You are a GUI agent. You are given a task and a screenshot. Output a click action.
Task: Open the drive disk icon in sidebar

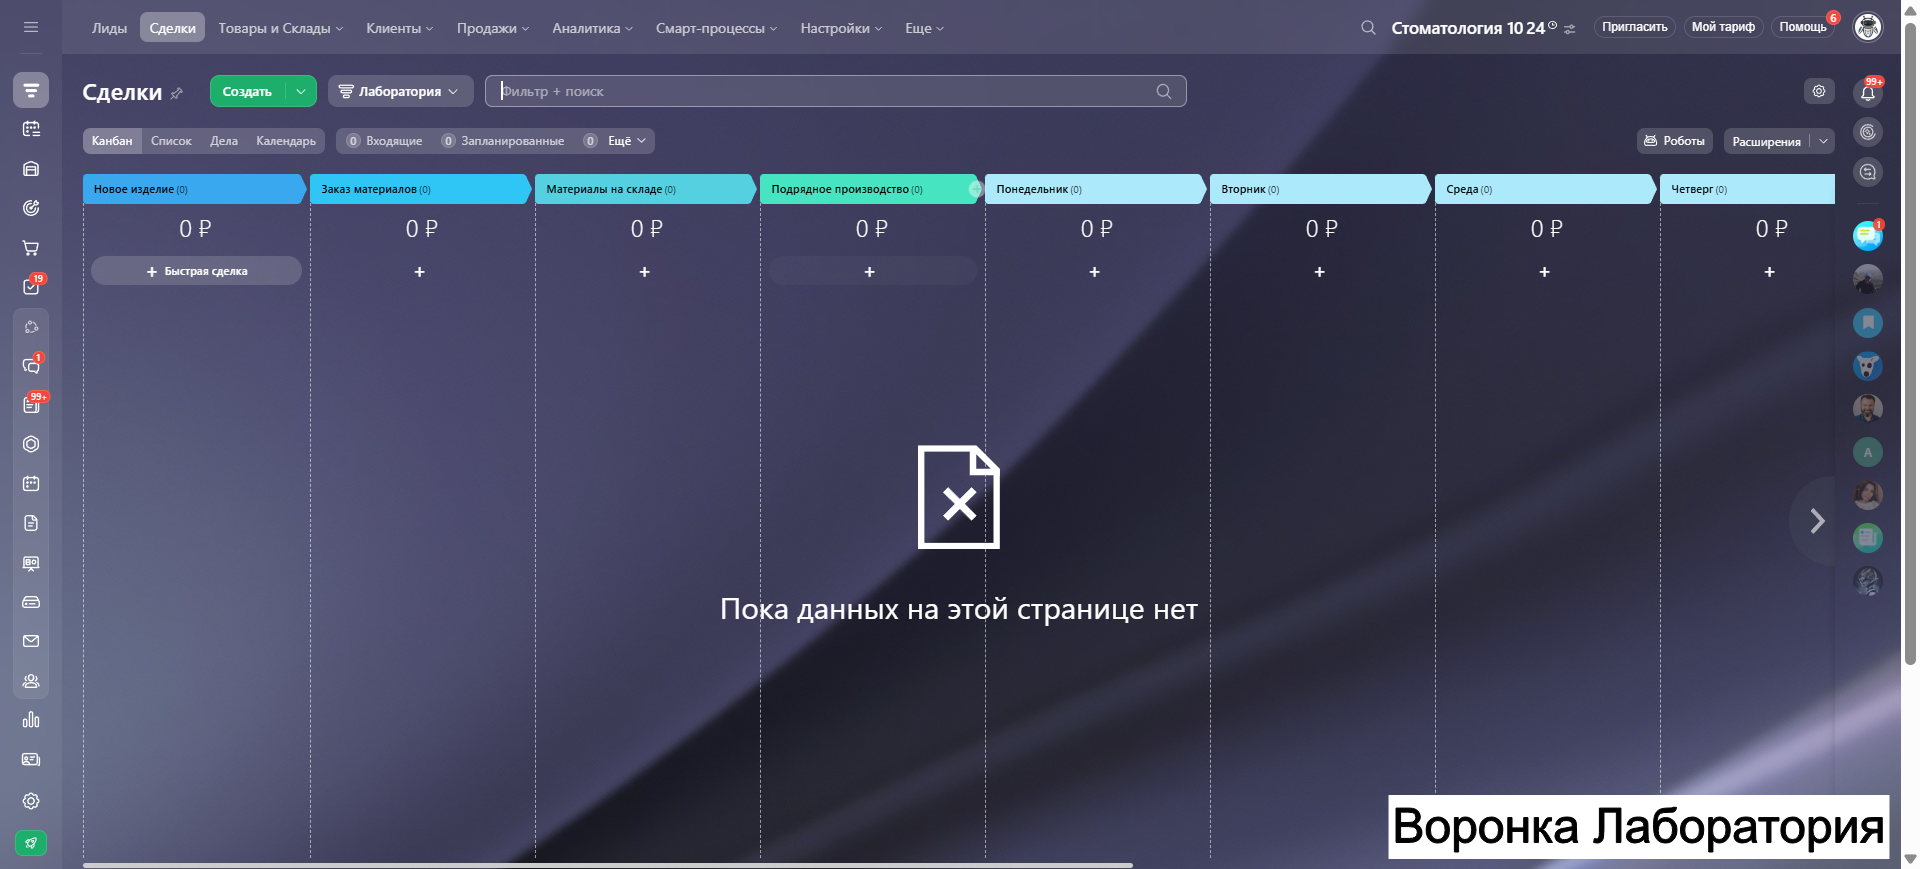(31, 602)
